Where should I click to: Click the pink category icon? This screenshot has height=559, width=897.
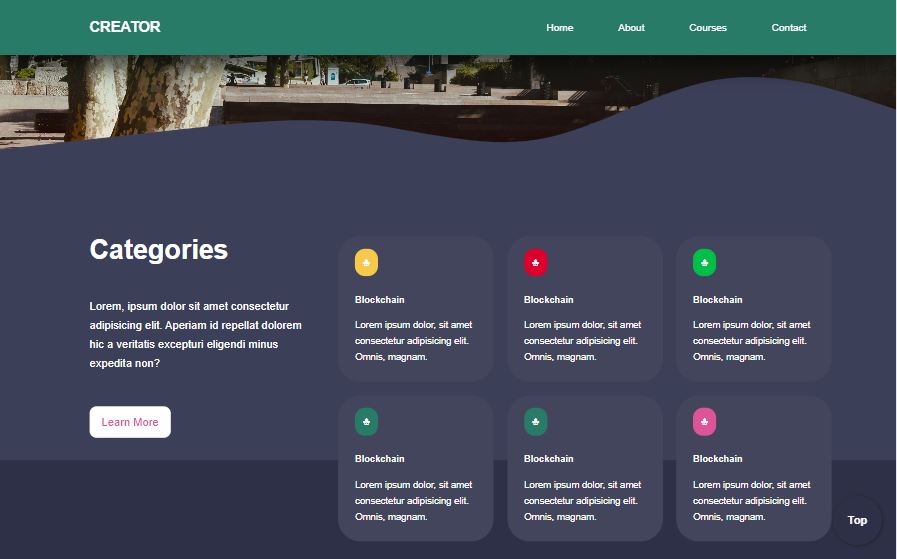[704, 422]
